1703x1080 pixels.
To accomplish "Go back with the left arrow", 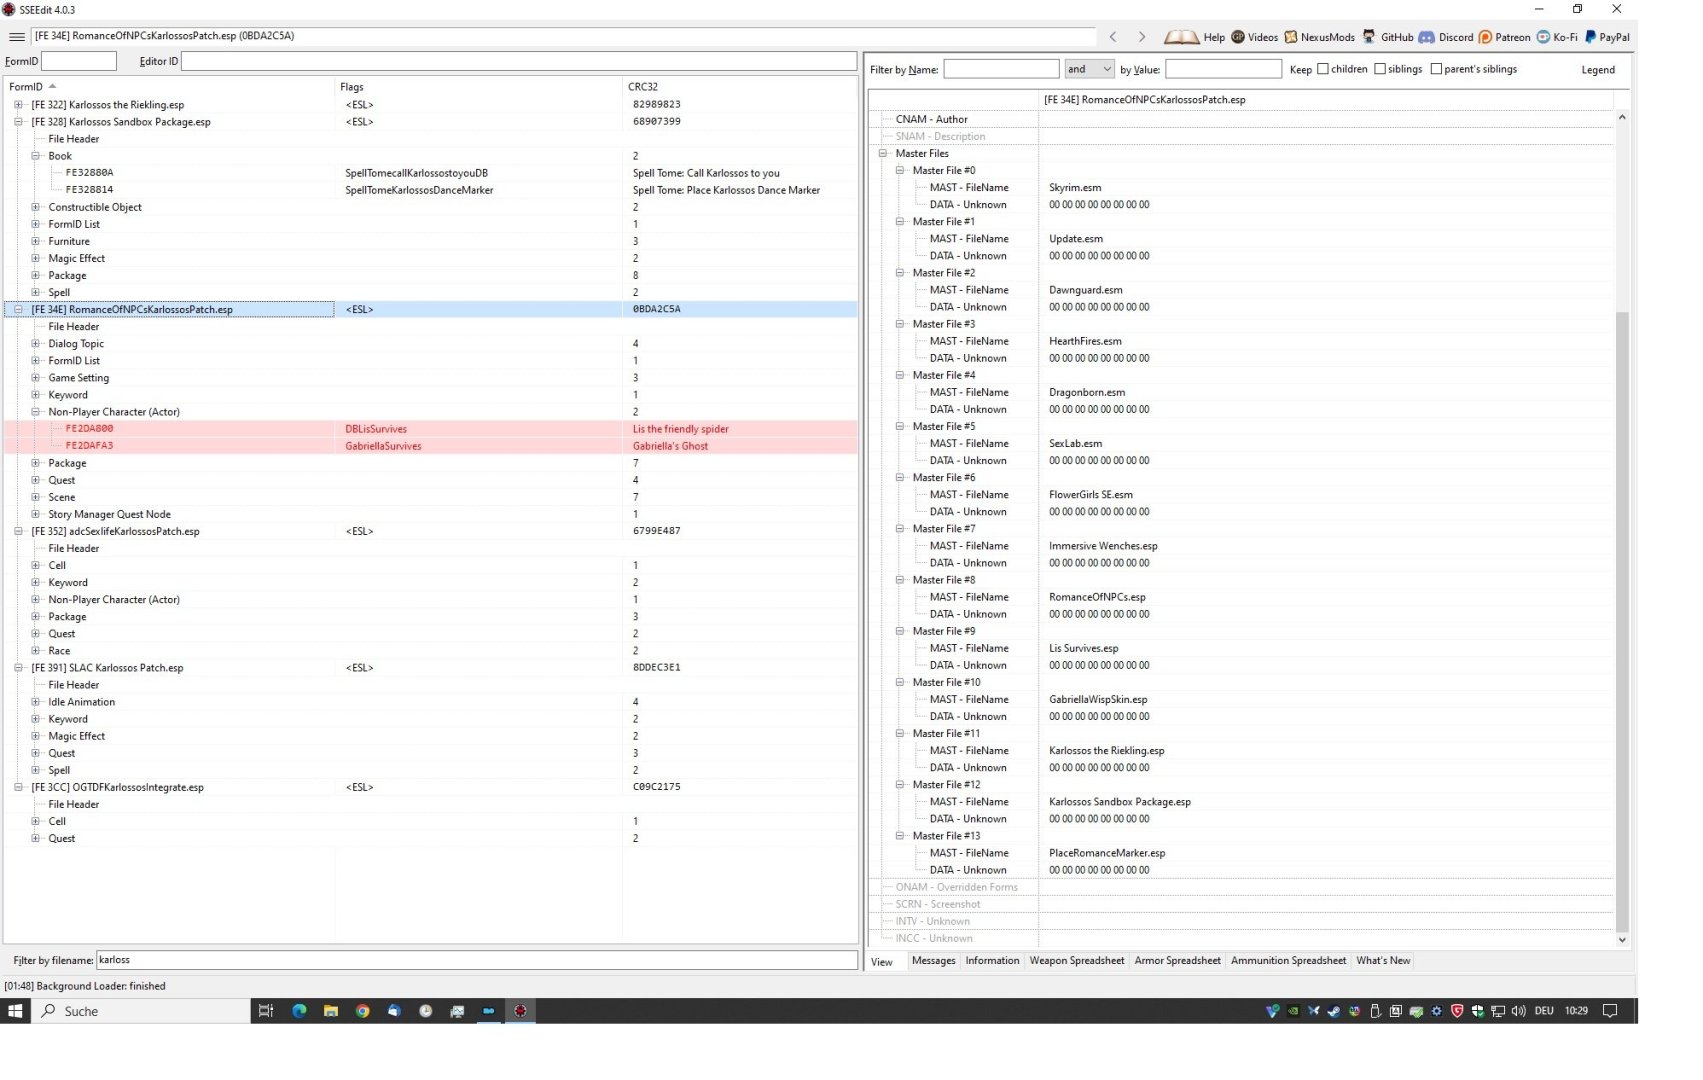I will pos(1113,37).
